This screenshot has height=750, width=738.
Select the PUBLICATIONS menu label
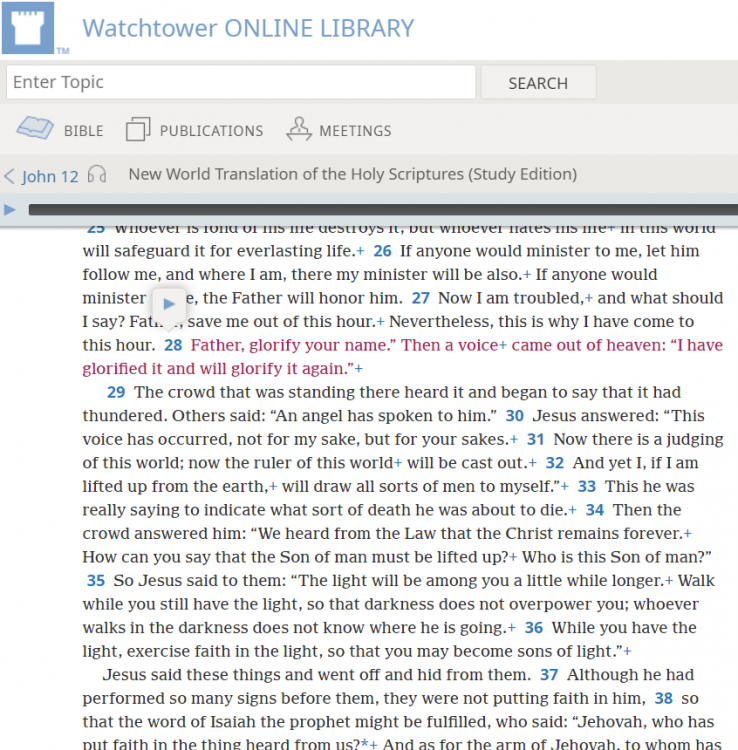pyautogui.click(x=211, y=131)
